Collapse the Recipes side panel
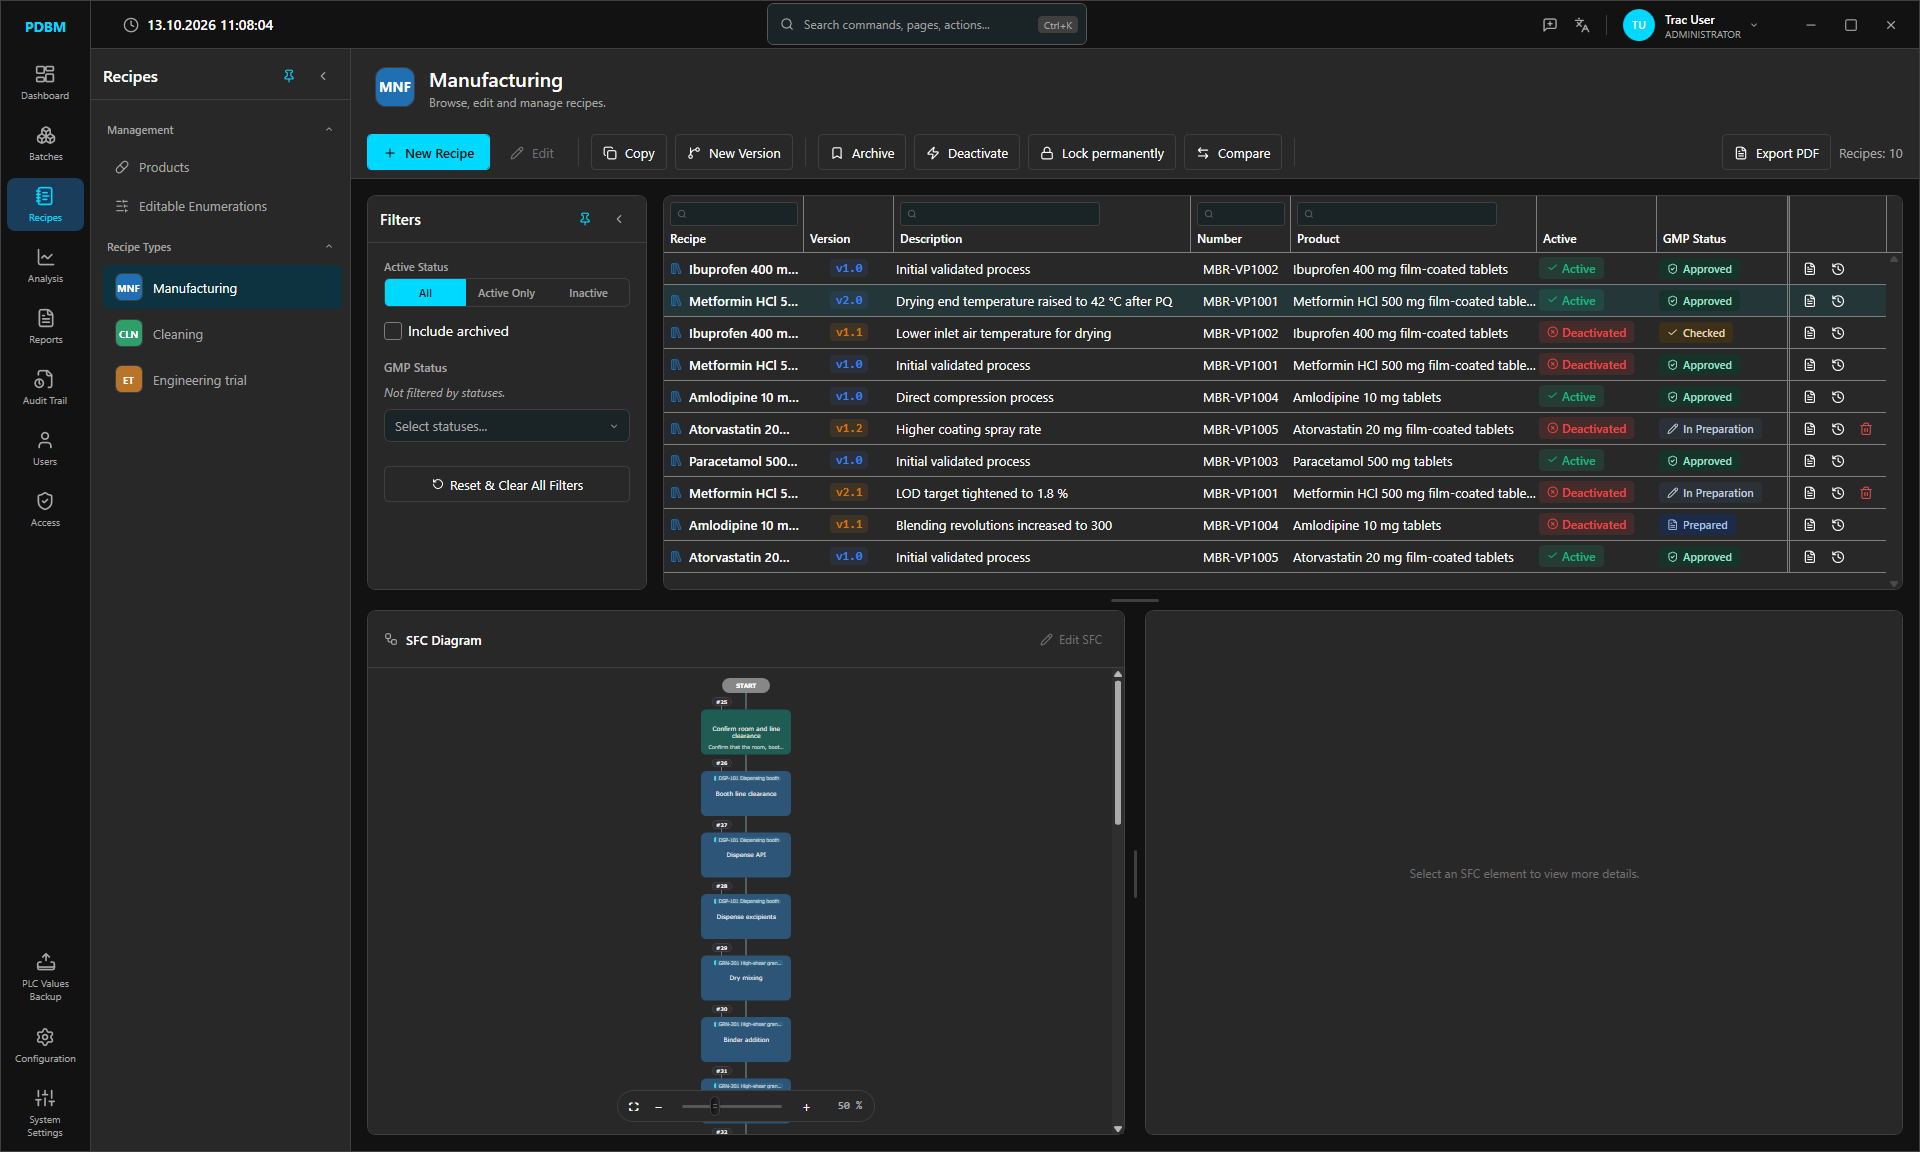The height and width of the screenshot is (1152, 1920). tap(323, 76)
